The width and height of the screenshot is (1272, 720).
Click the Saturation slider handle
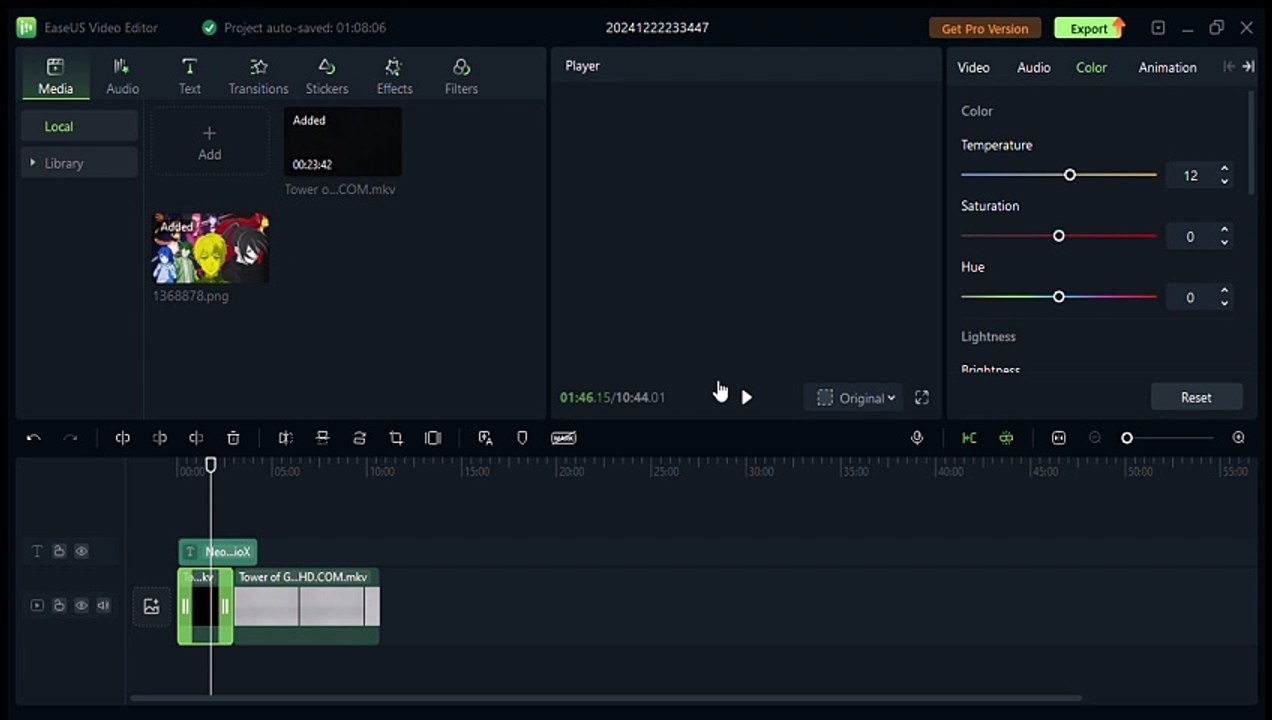point(1059,236)
